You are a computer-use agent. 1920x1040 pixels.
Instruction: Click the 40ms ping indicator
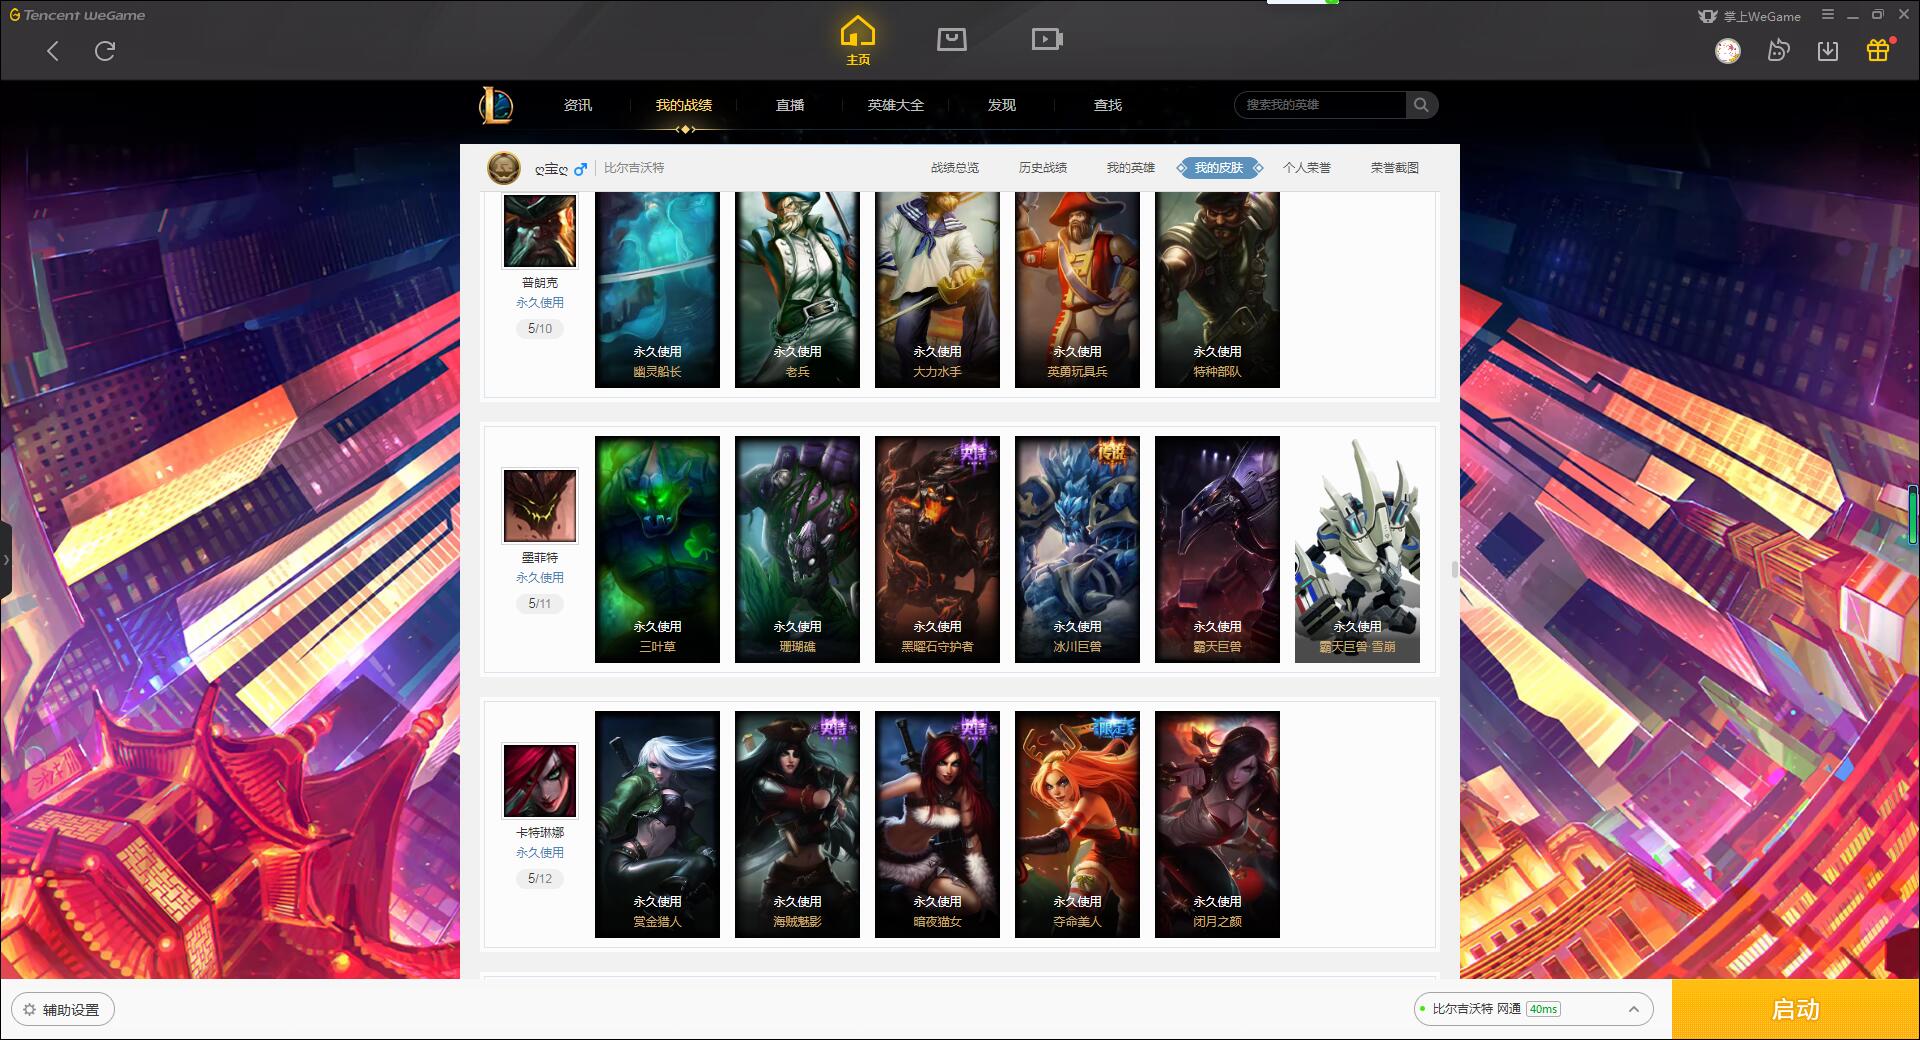coord(1543,1009)
